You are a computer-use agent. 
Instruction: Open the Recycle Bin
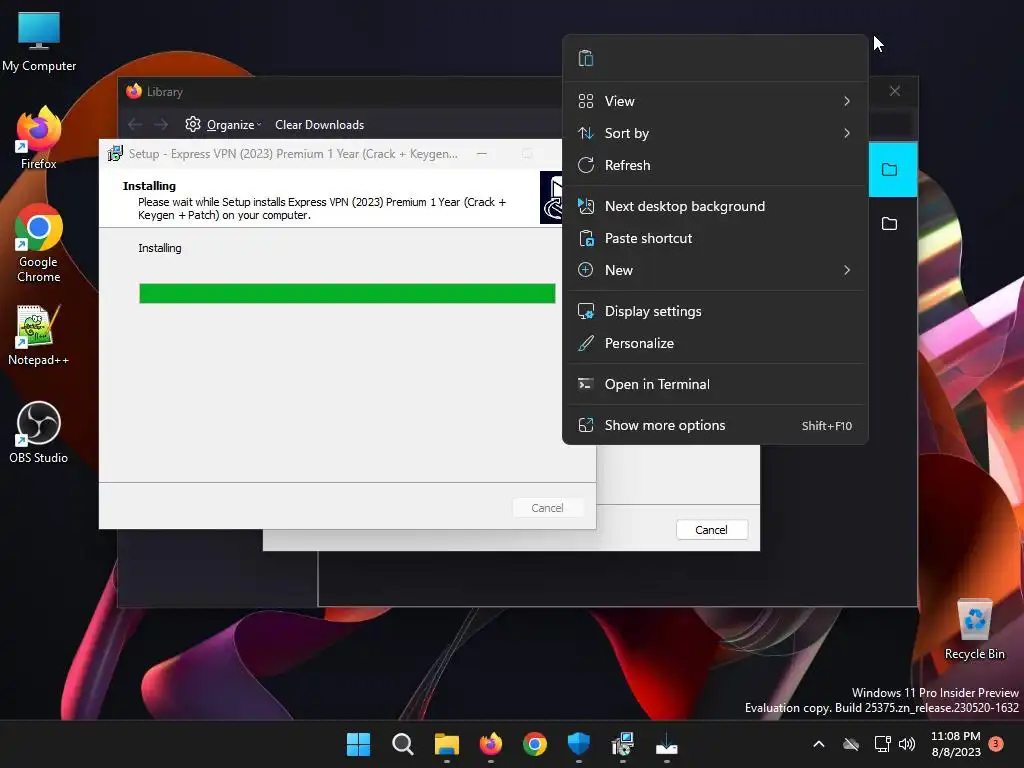pos(974,630)
